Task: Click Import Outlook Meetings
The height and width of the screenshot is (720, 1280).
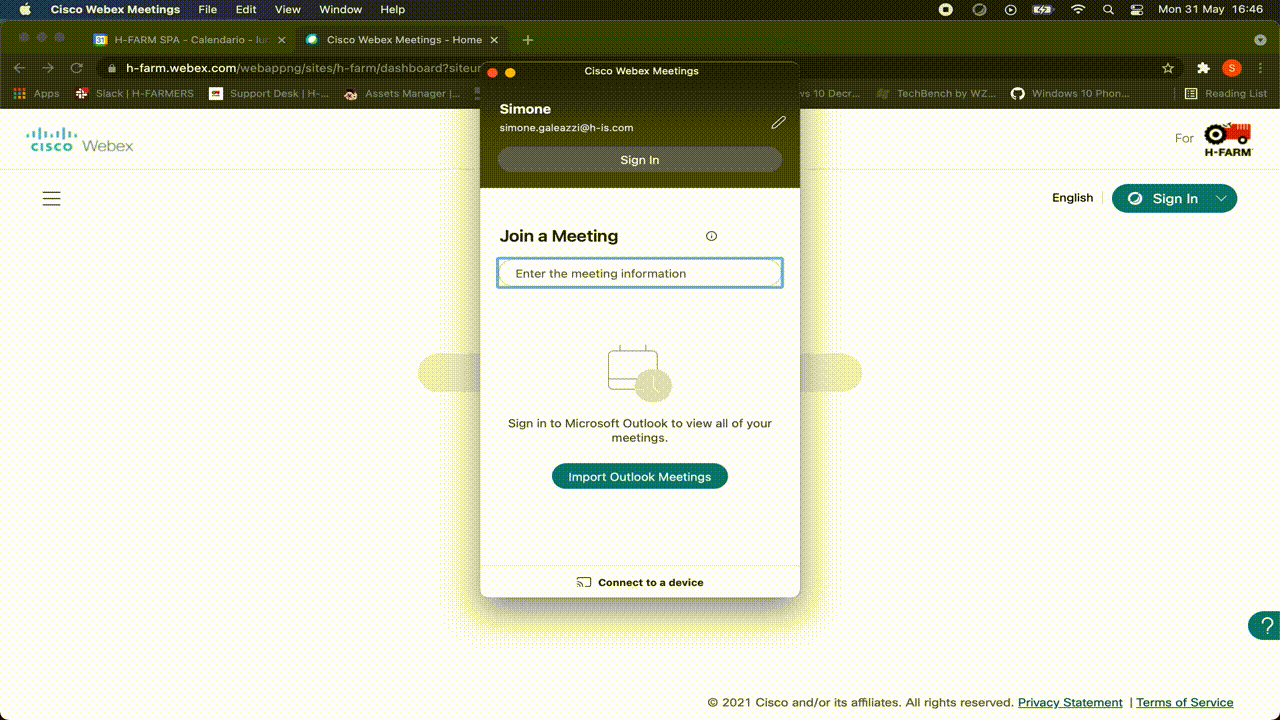Action: [640, 477]
